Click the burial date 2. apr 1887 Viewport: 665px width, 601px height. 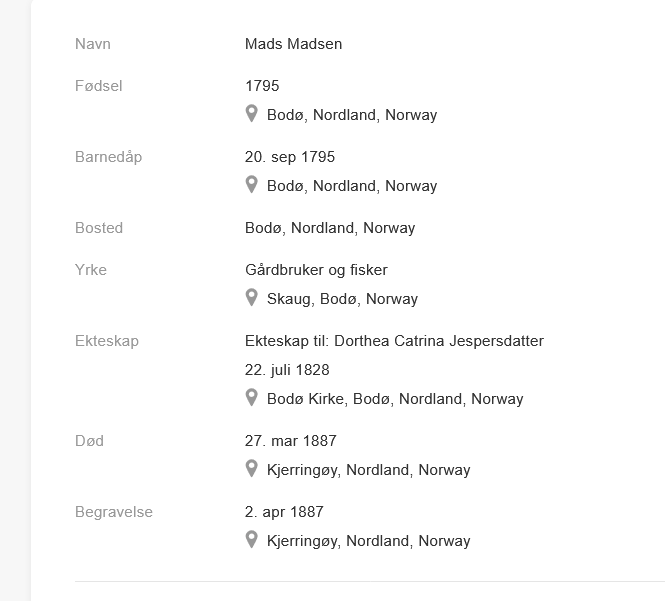284,512
